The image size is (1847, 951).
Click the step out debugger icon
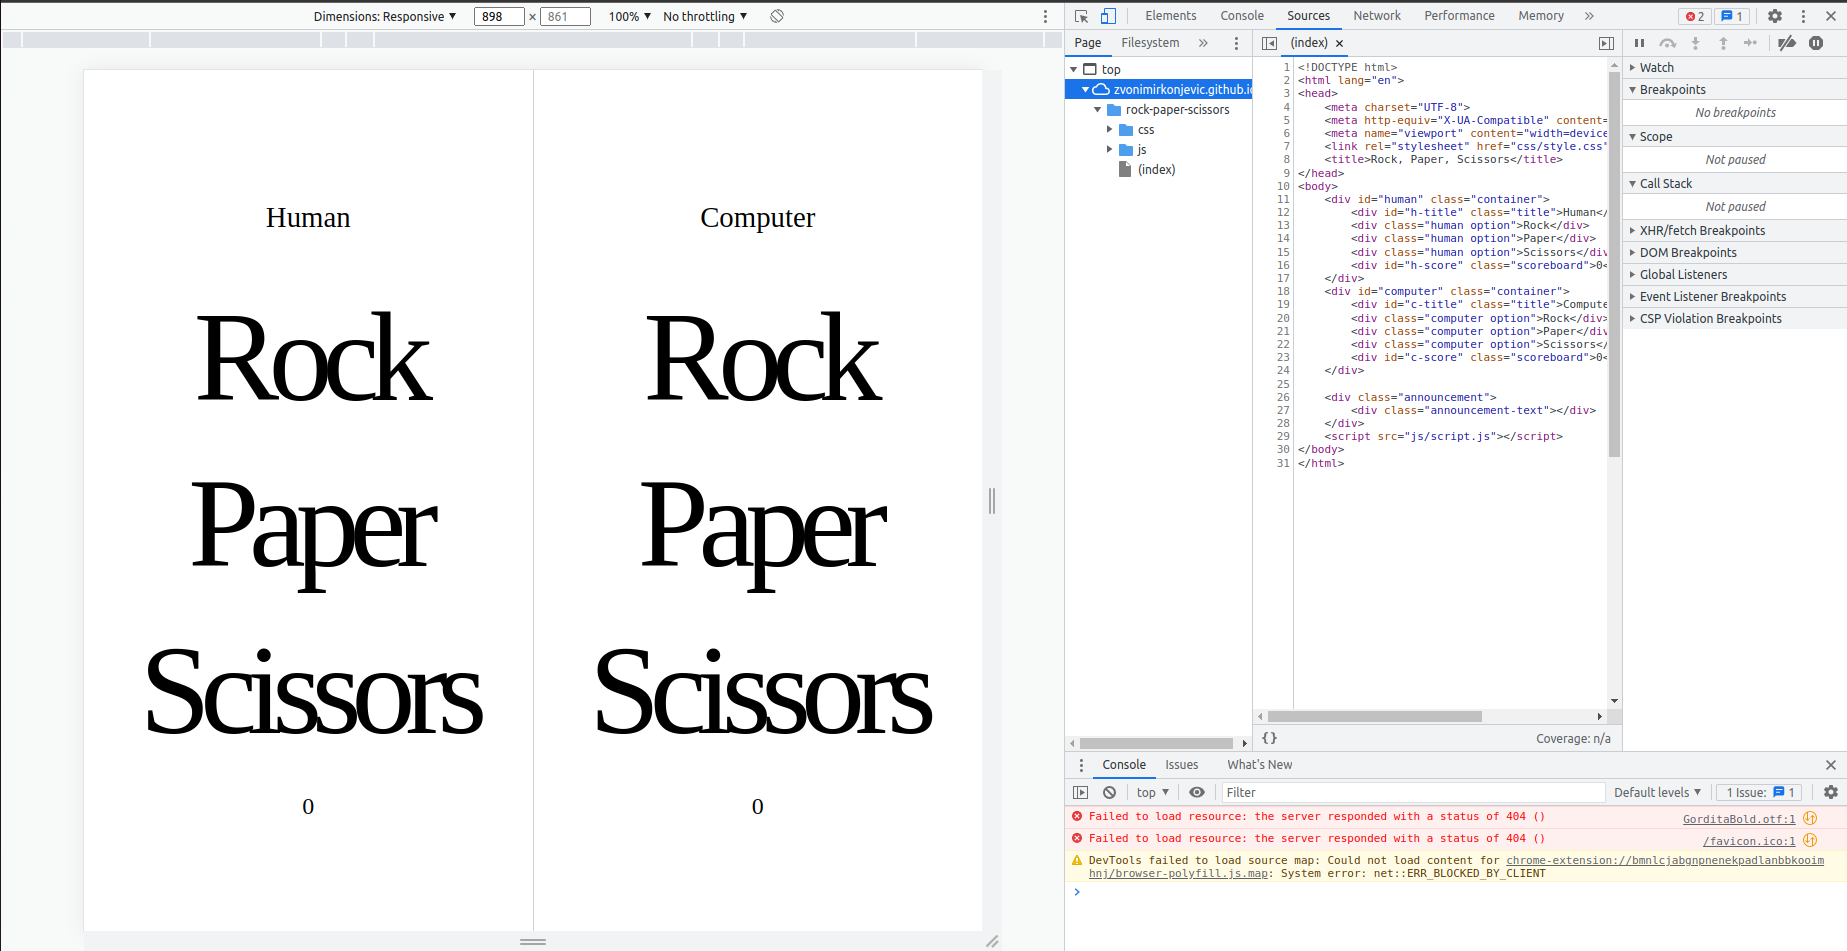(x=1723, y=43)
